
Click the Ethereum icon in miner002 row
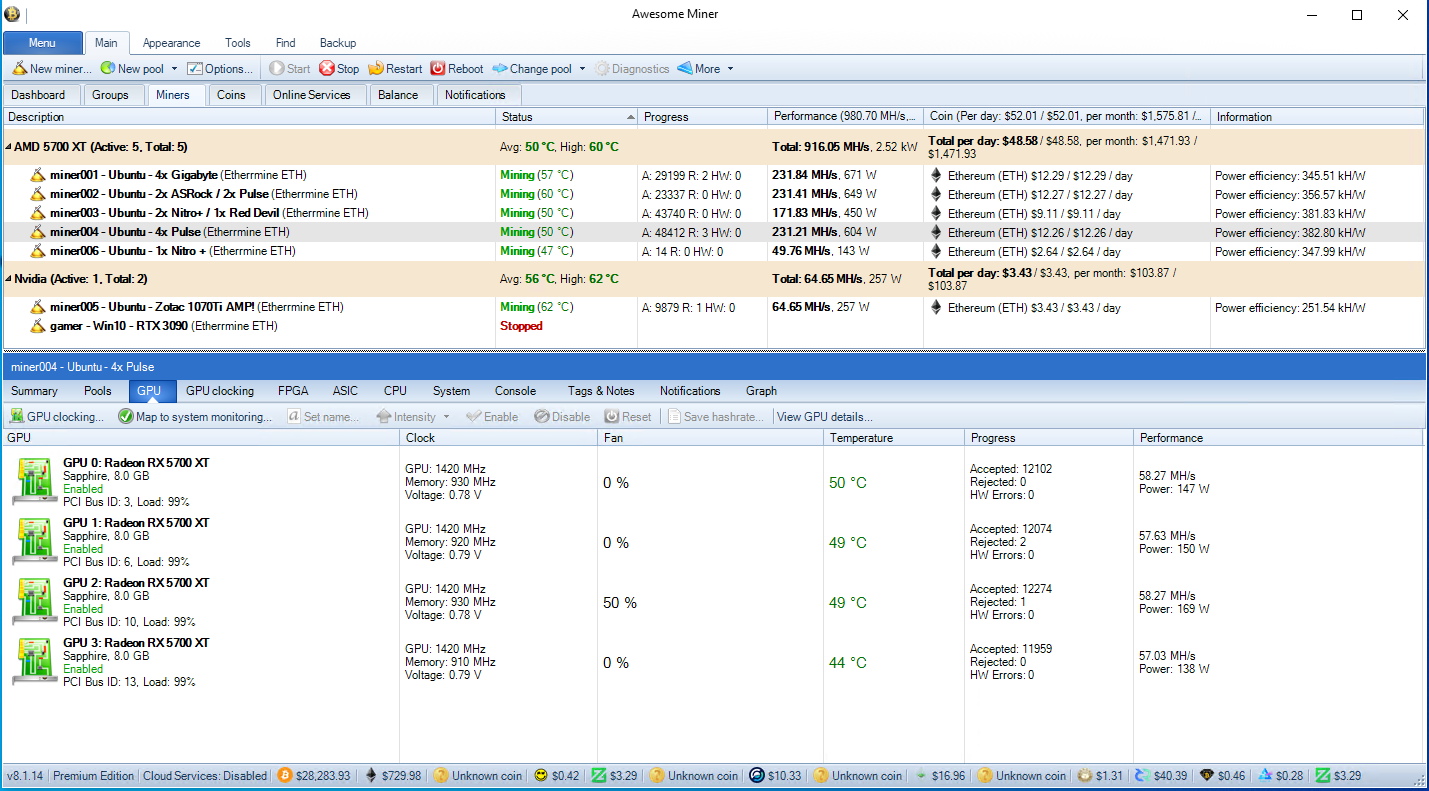point(937,194)
